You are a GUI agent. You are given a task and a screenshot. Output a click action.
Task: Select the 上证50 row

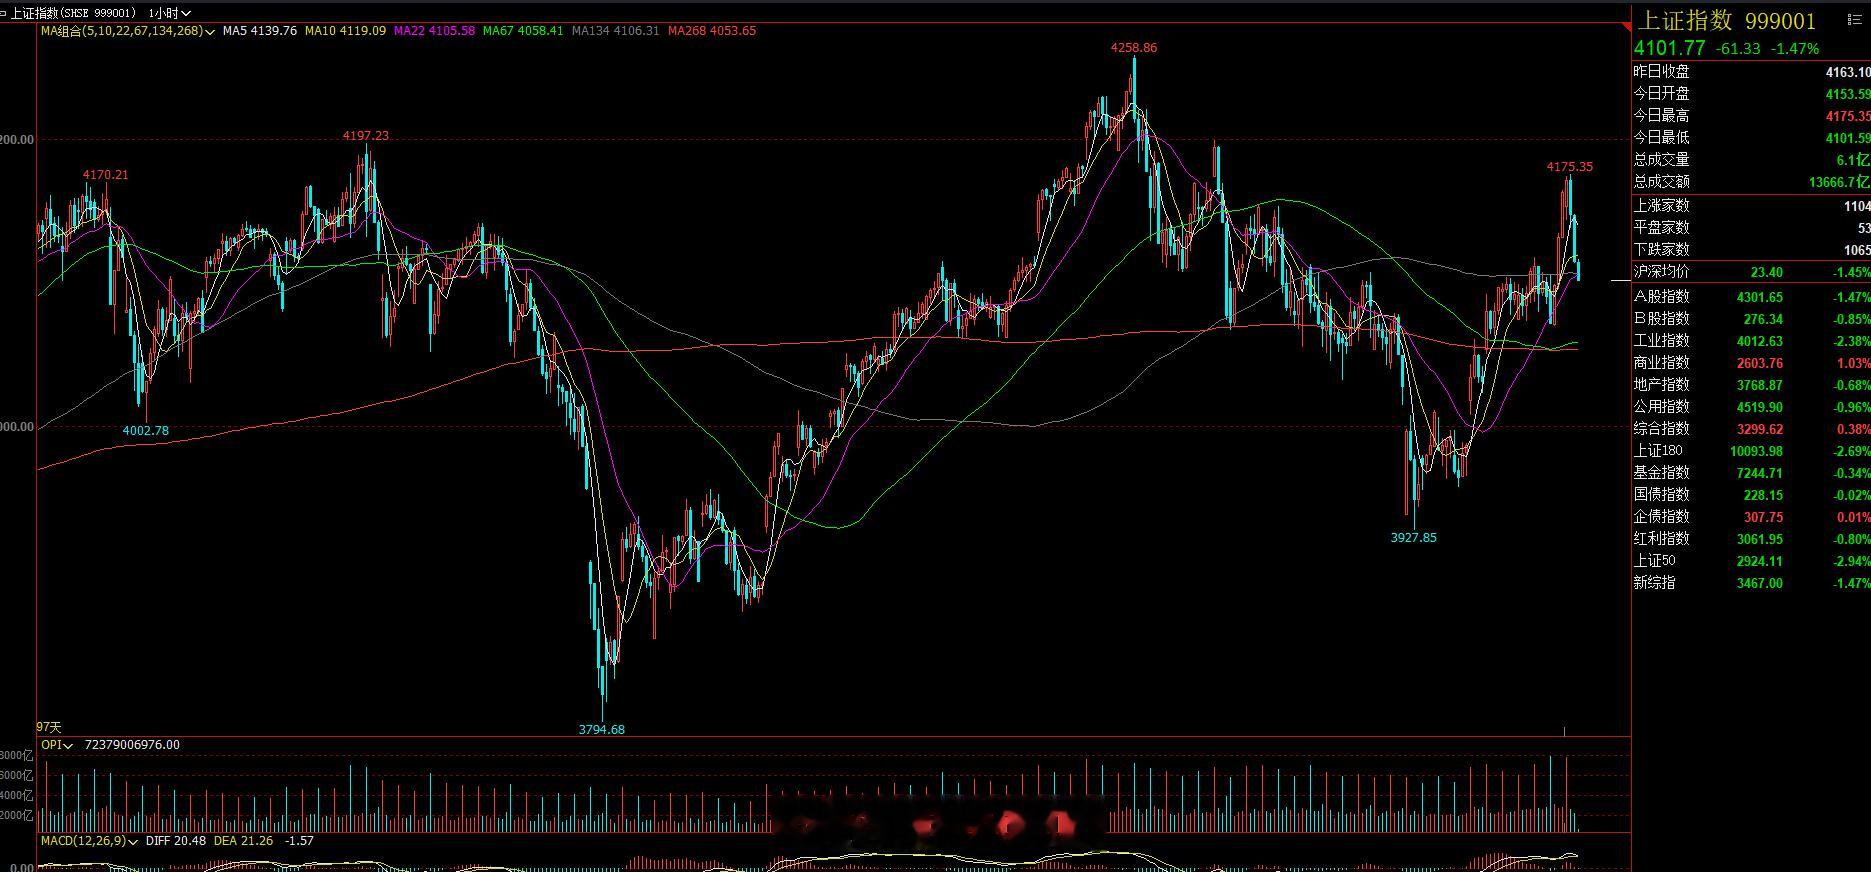click(x=1751, y=561)
